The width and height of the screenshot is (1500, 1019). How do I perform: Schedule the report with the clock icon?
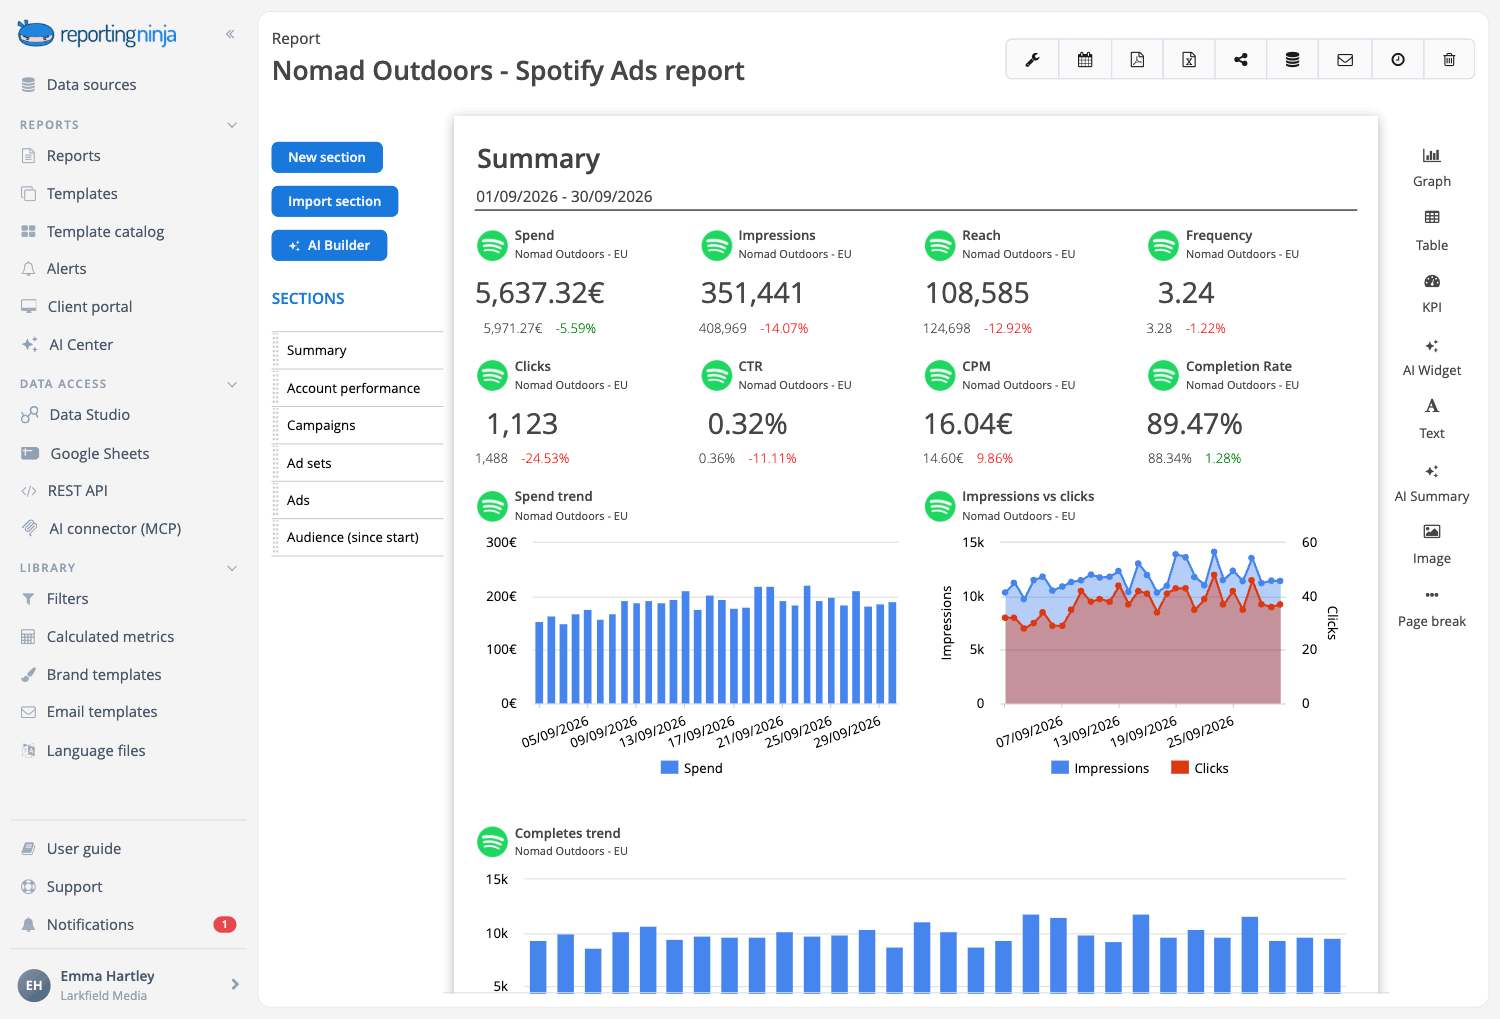tap(1398, 60)
